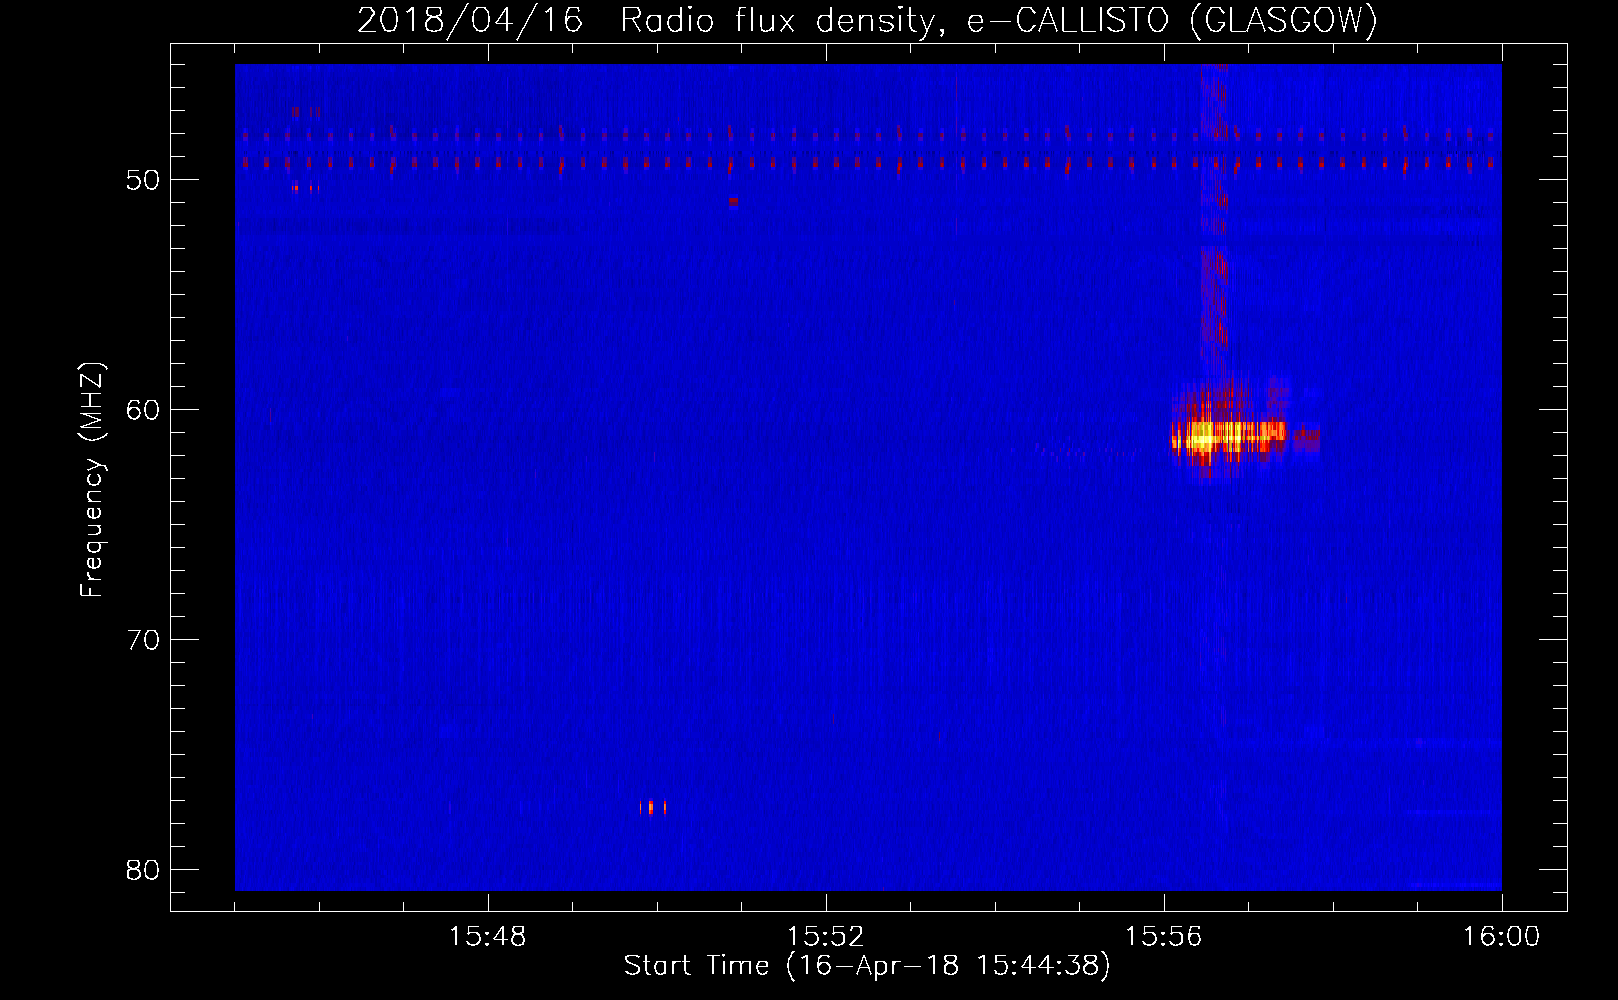Click the 80 MHz frequency tick label
This screenshot has height=1000, width=1618.
[x=143, y=870]
